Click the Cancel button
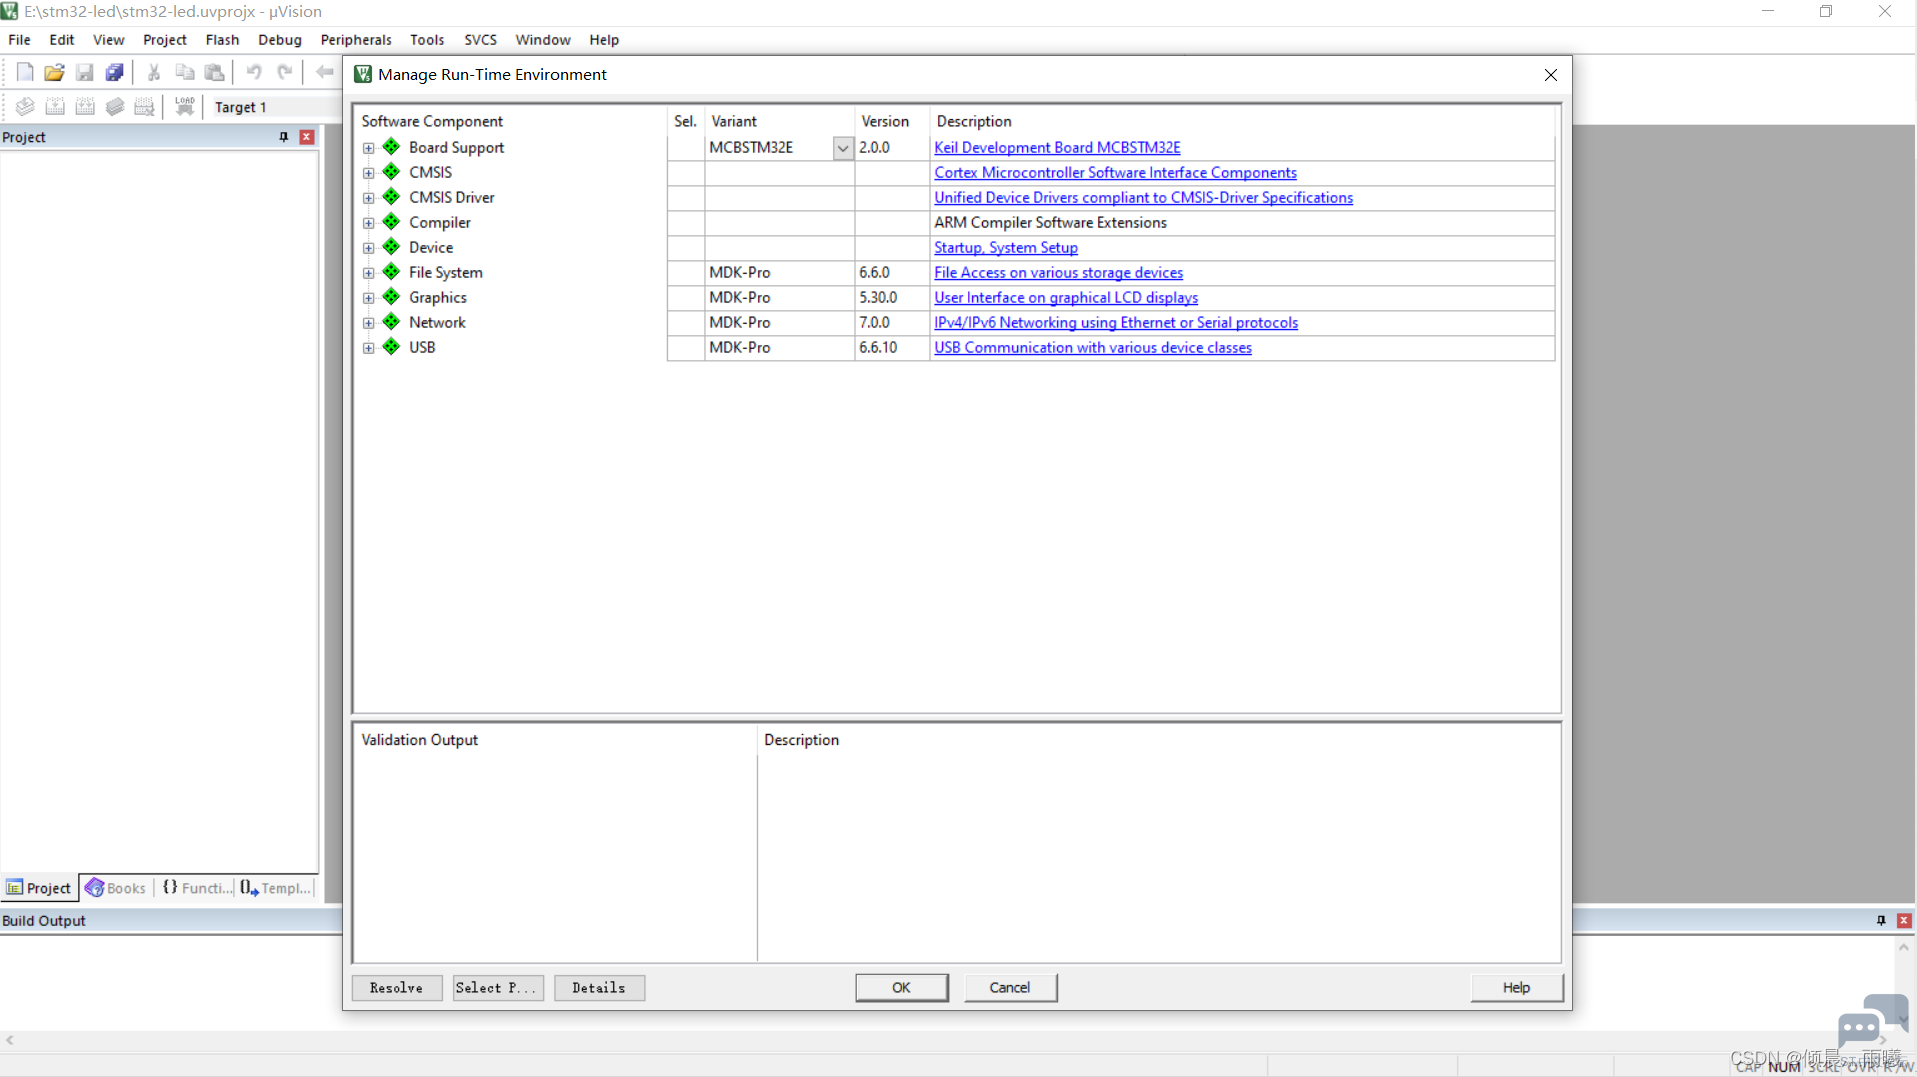The width and height of the screenshot is (1917, 1077). (x=1010, y=988)
